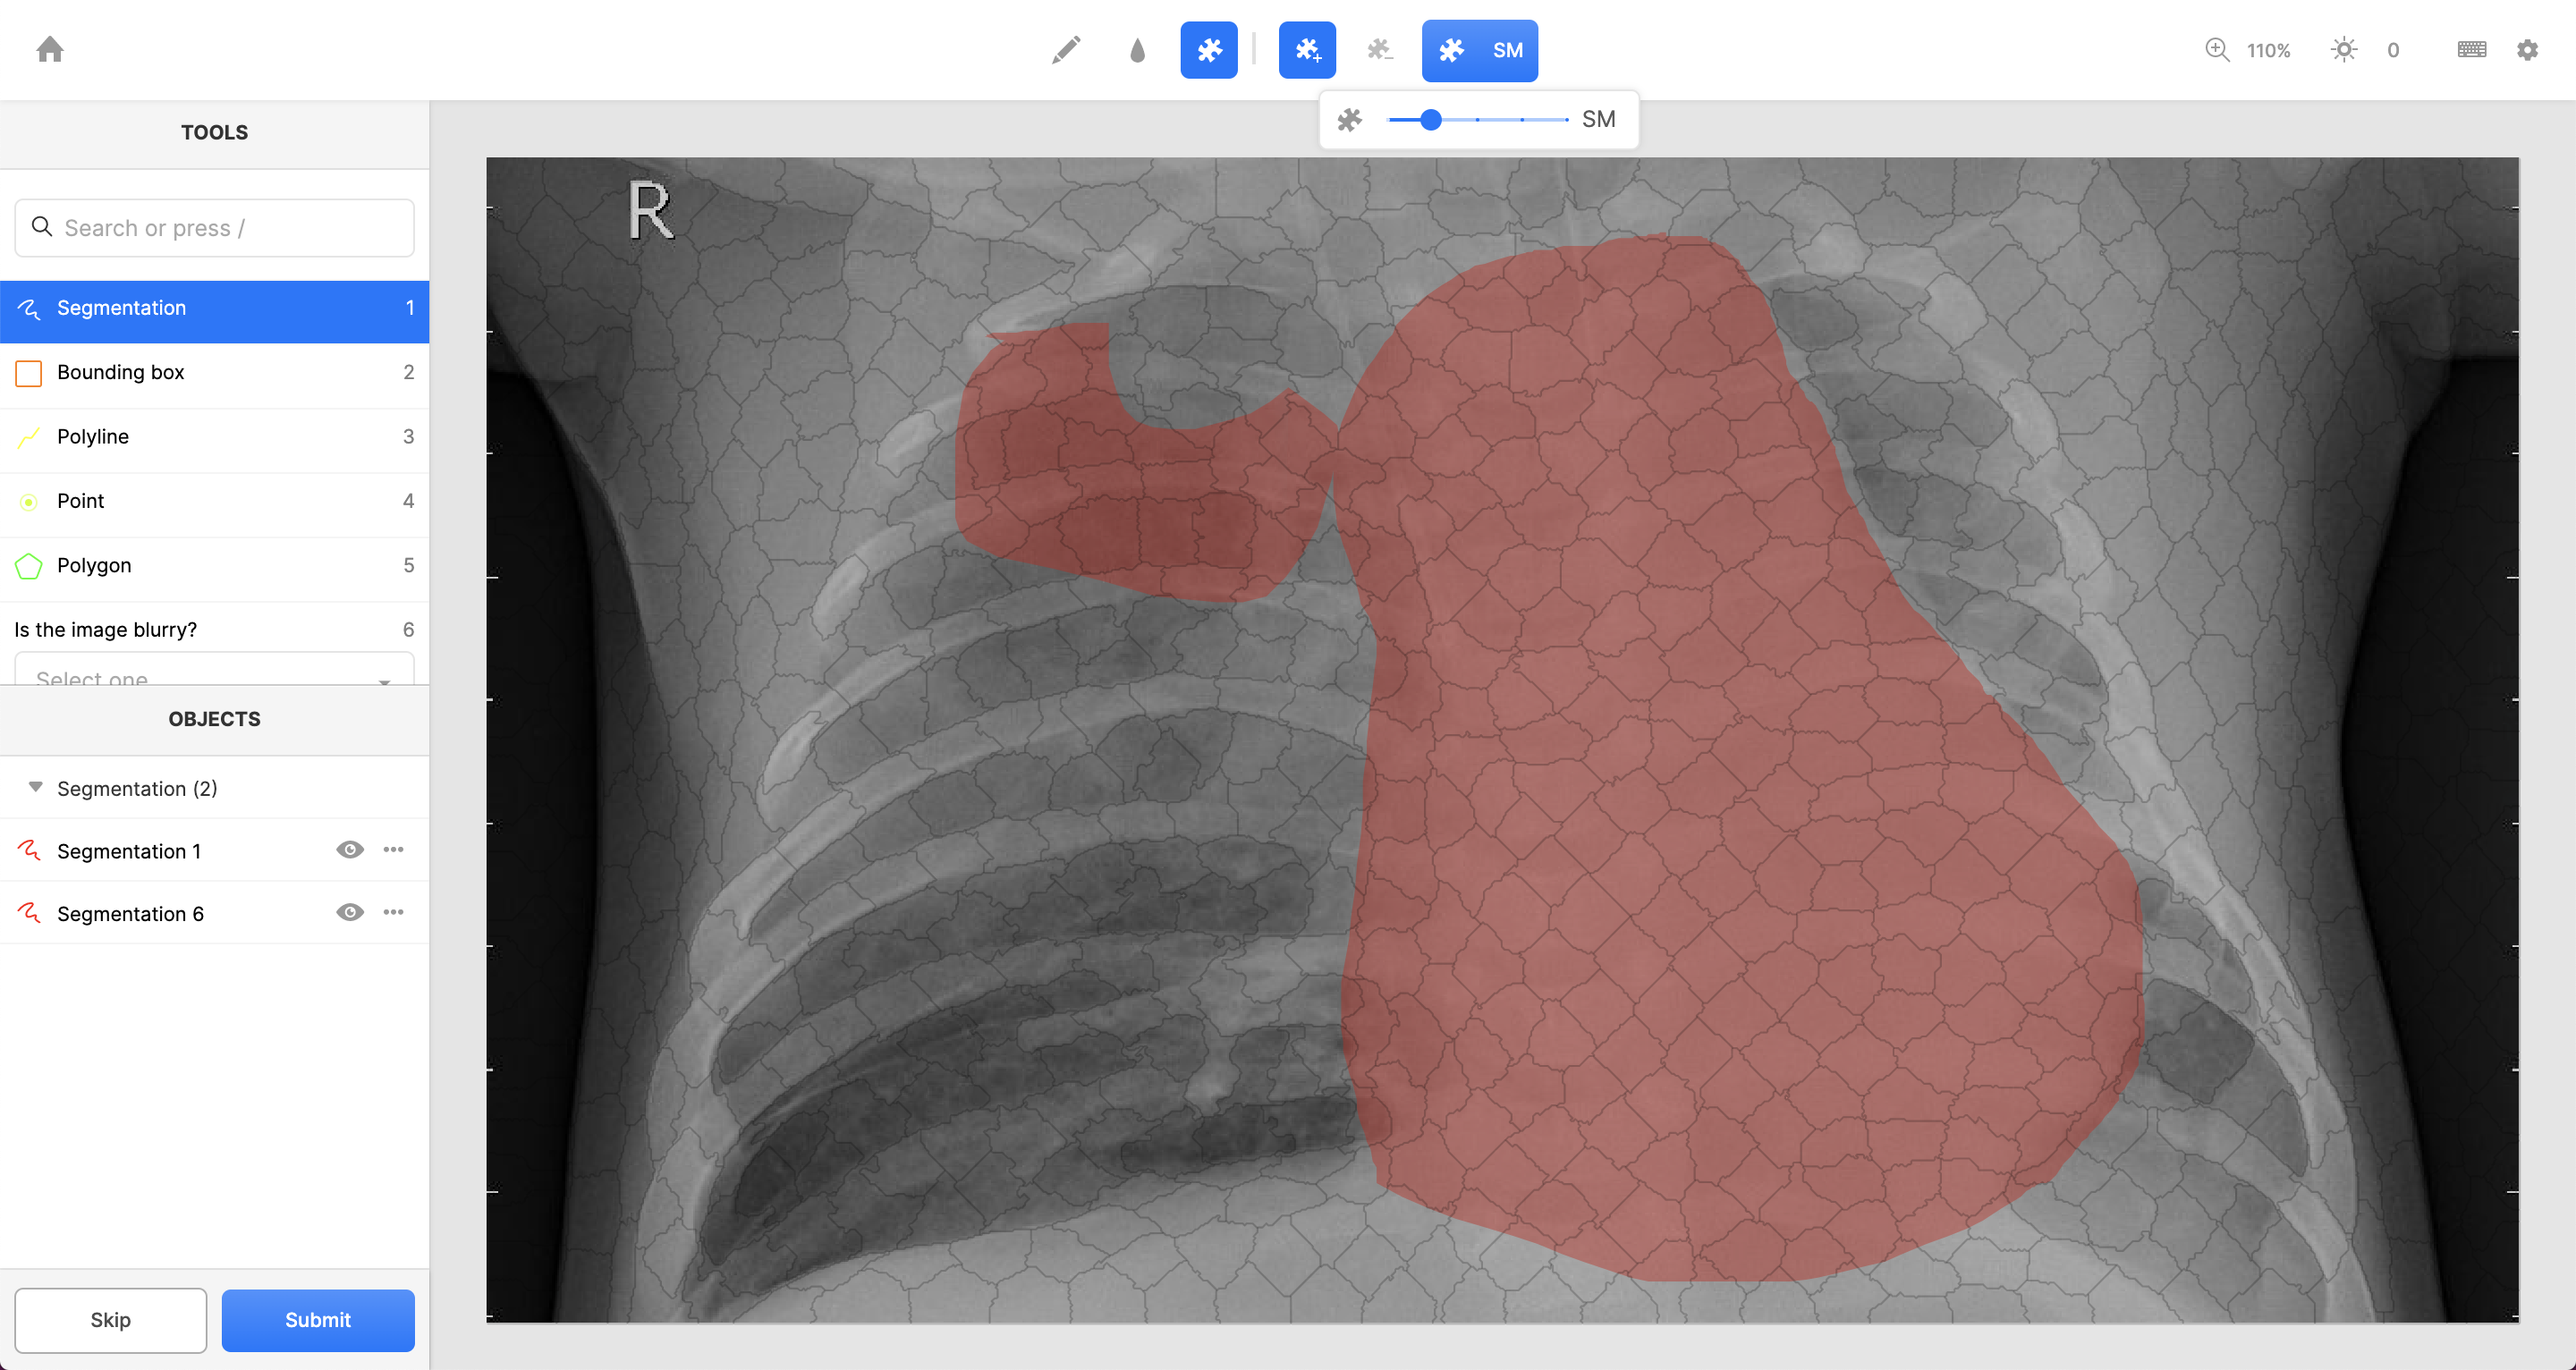This screenshot has width=2576, height=1370.
Task: Open more options for Segmentation 6
Action: coord(393,912)
